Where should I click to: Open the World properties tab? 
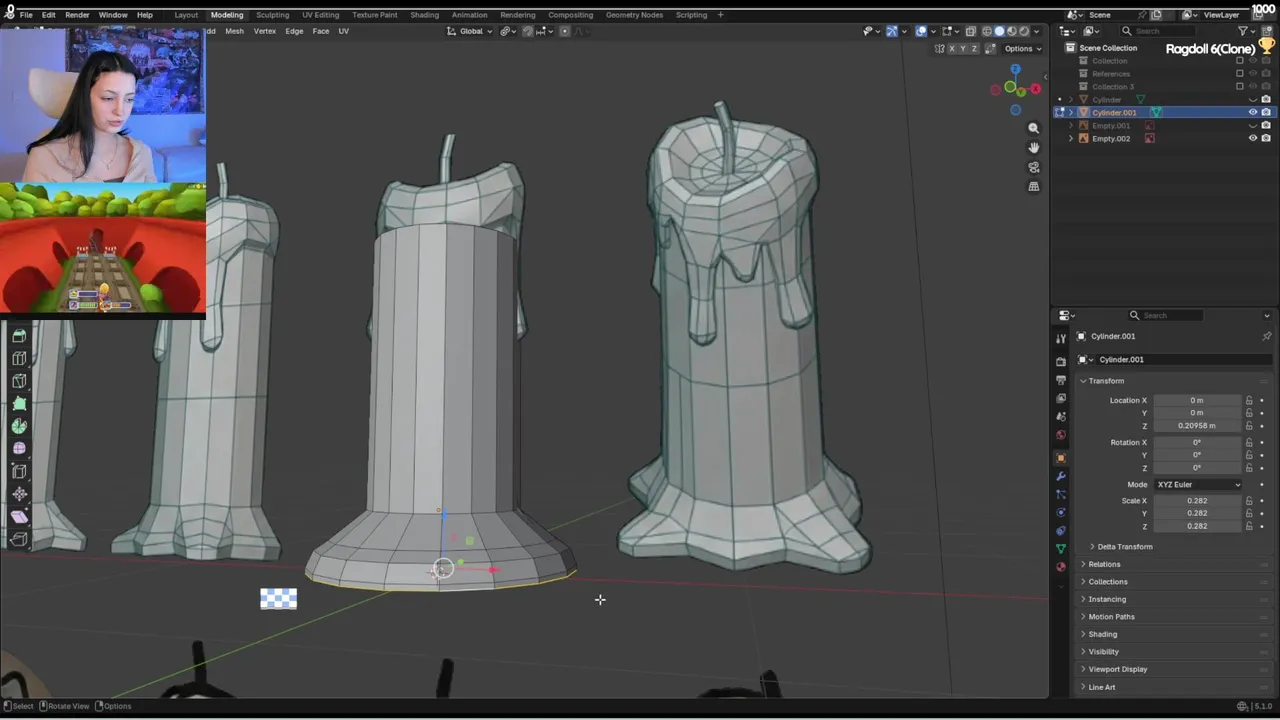pos(1061,435)
